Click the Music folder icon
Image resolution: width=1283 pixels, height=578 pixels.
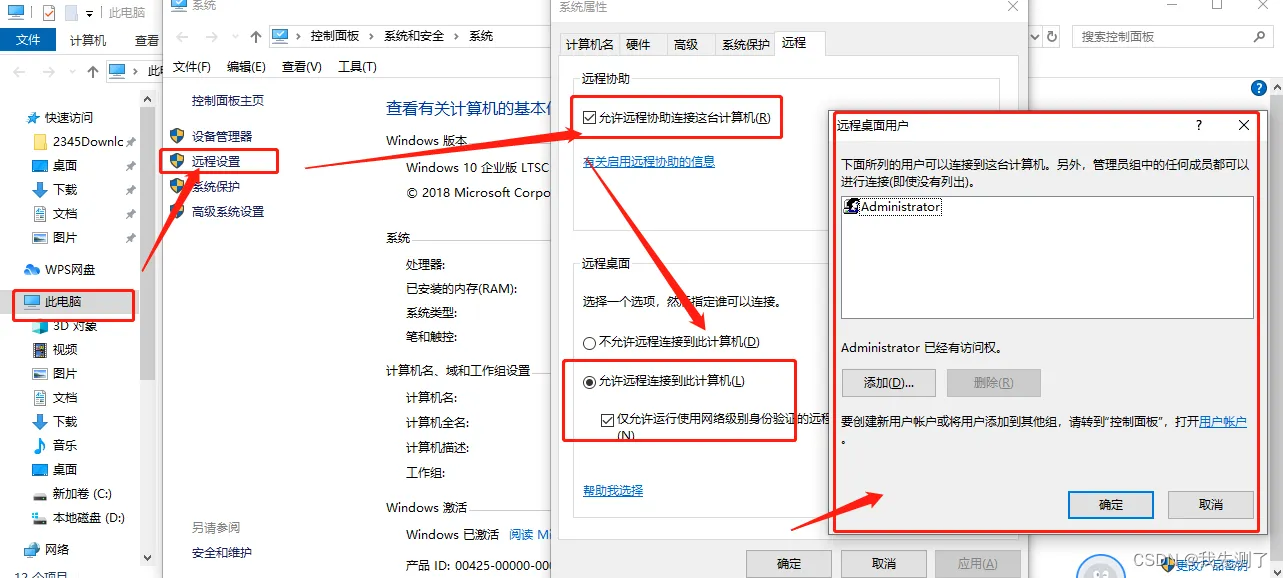click(40, 446)
